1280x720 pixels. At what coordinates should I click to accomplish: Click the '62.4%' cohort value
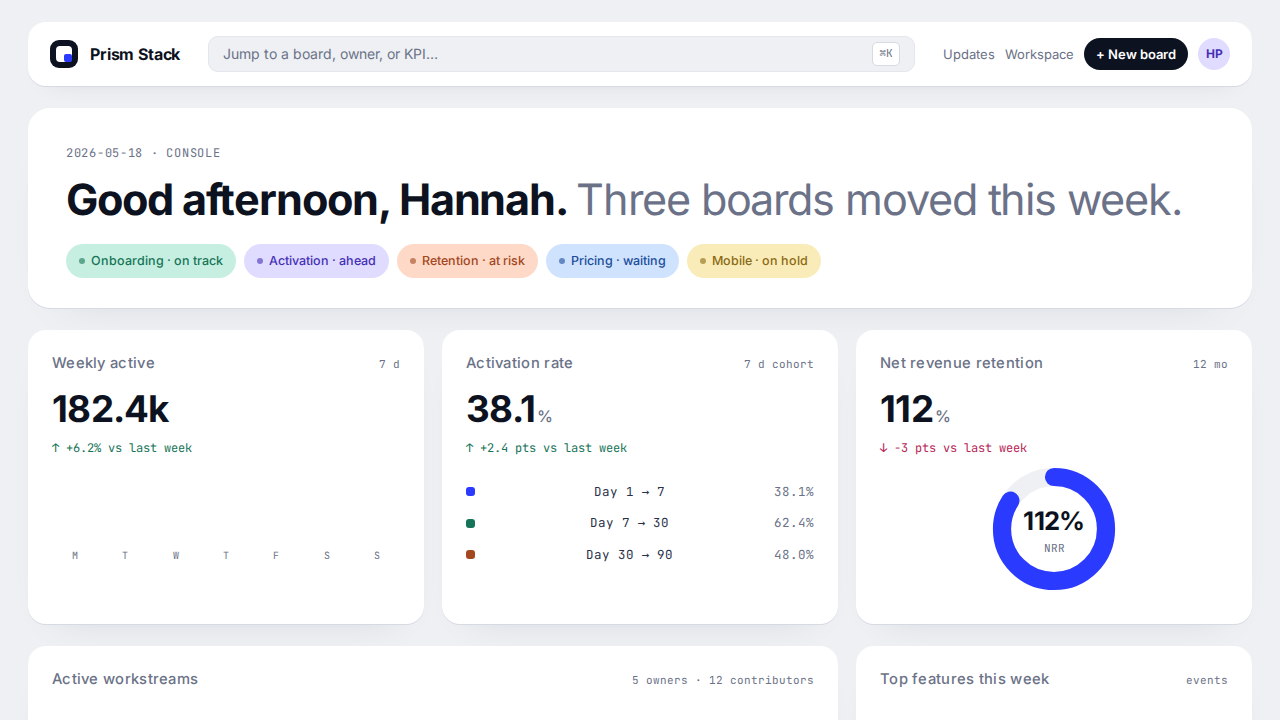(x=794, y=523)
